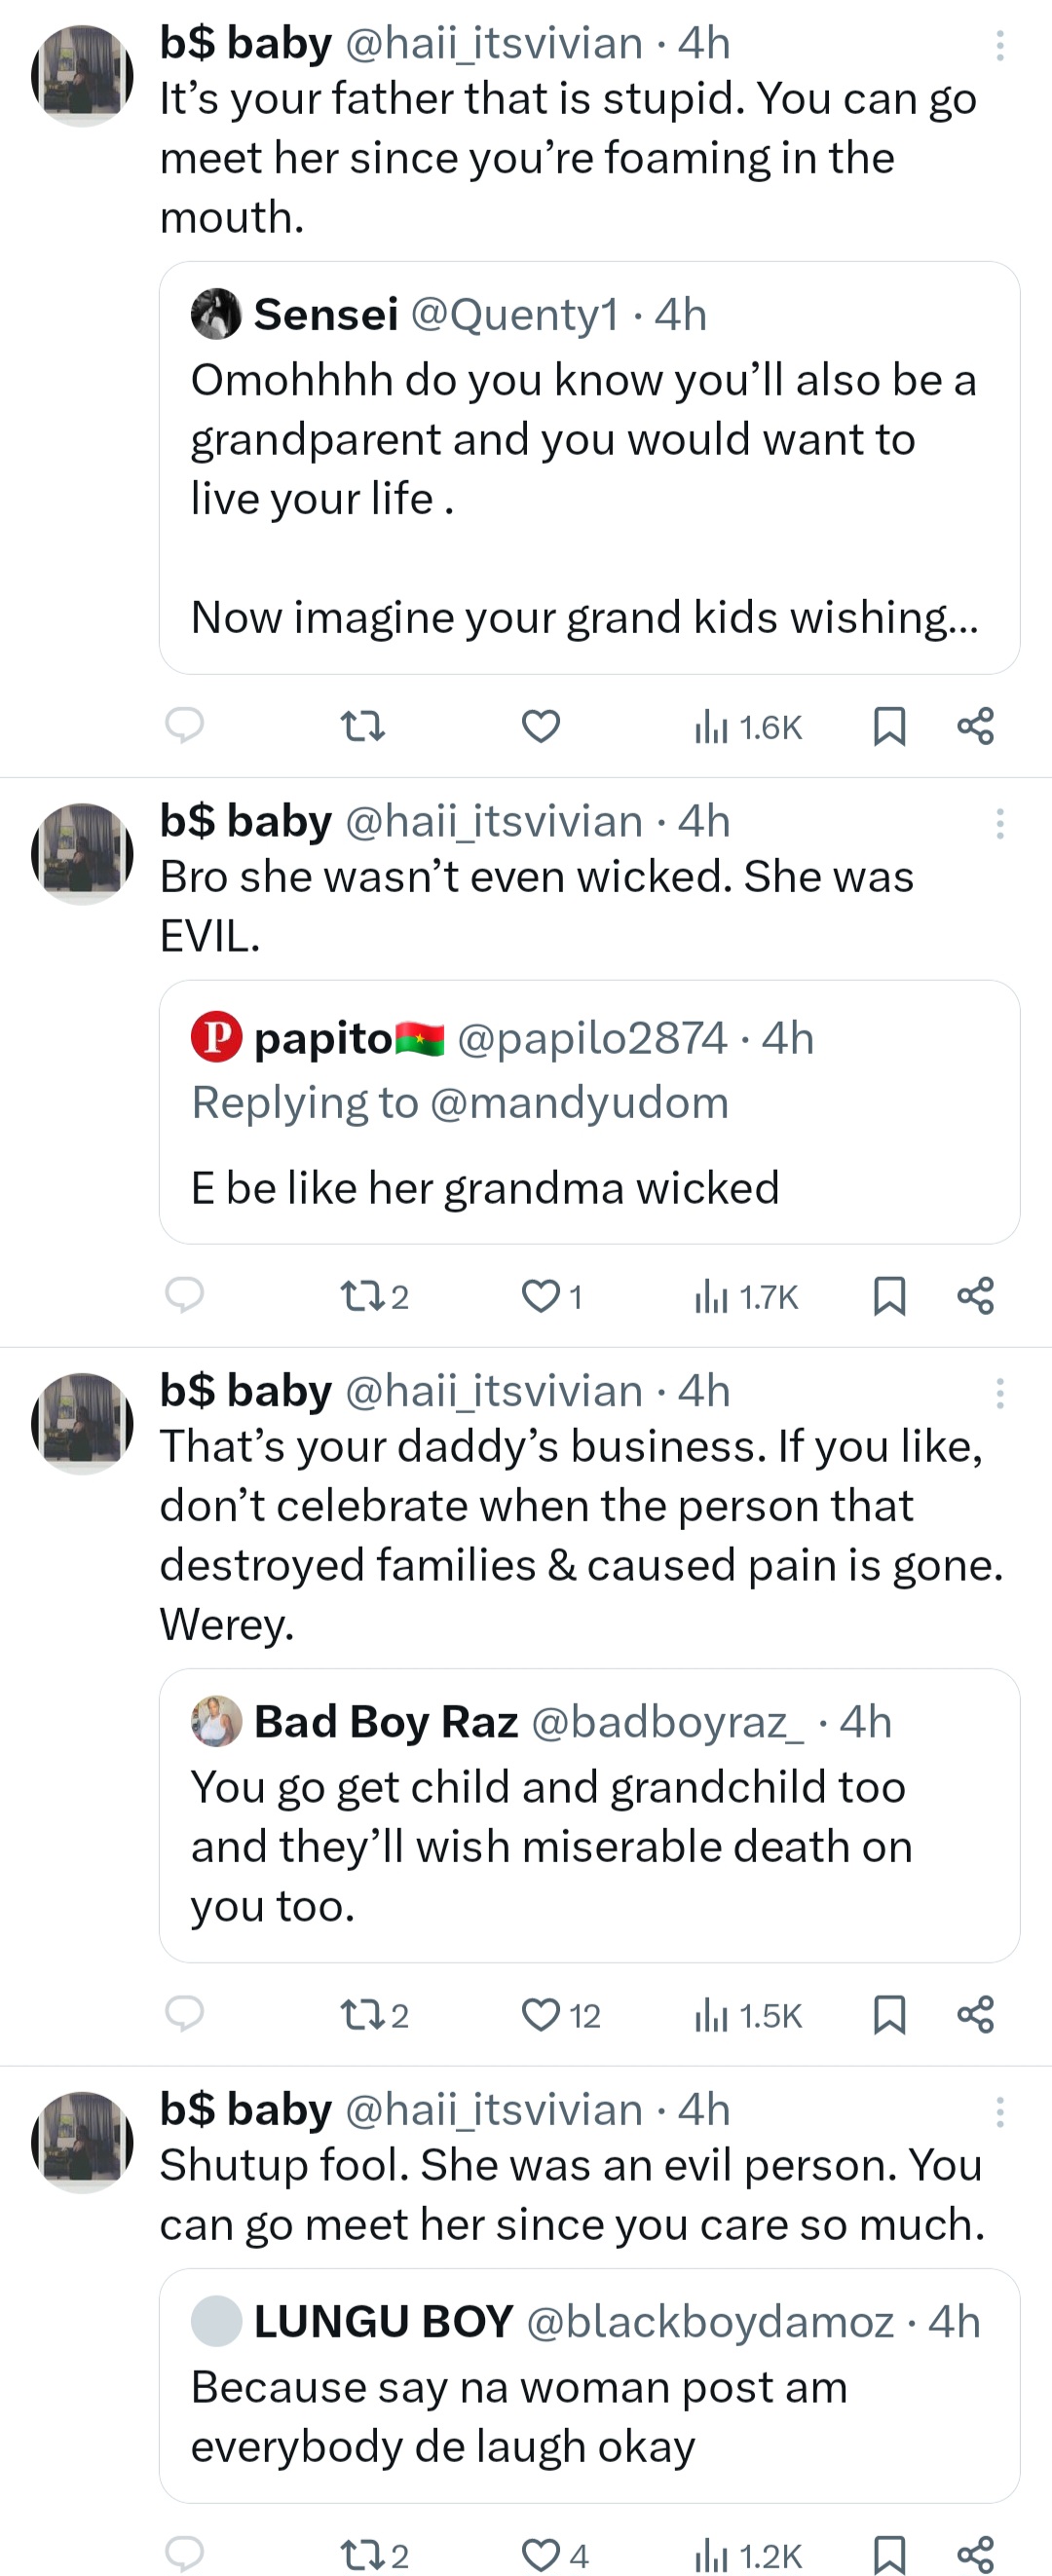This screenshot has width=1052, height=2576.
Task: Open Sensei's quoted tweet
Action: [x=589, y=468]
